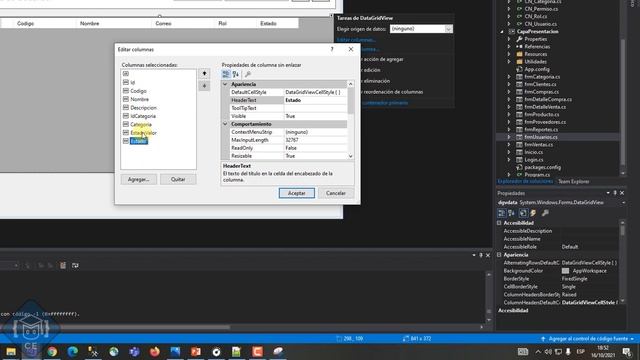Click the ContextMenuStrip value (ninguno)

click(x=316, y=132)
